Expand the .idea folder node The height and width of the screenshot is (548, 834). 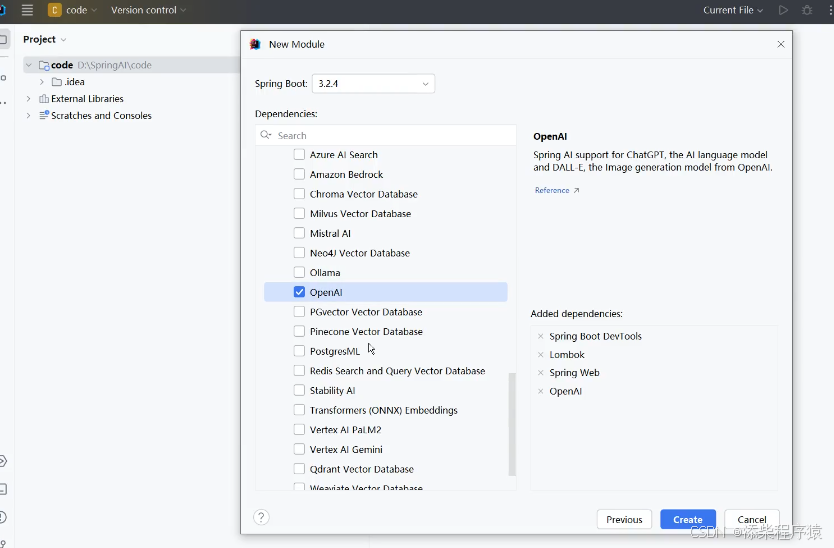point(41,82)
